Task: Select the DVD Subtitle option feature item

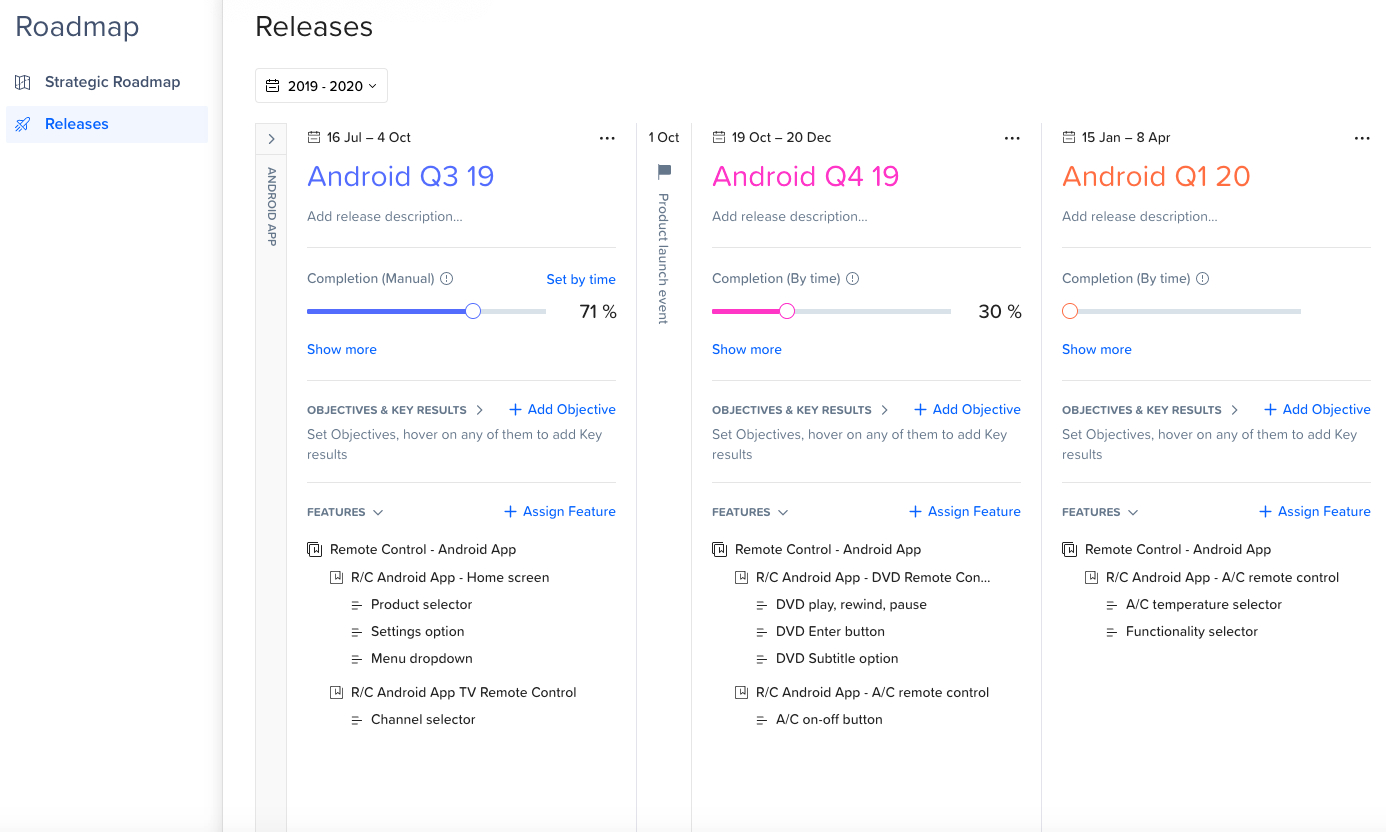Action: 837,658
